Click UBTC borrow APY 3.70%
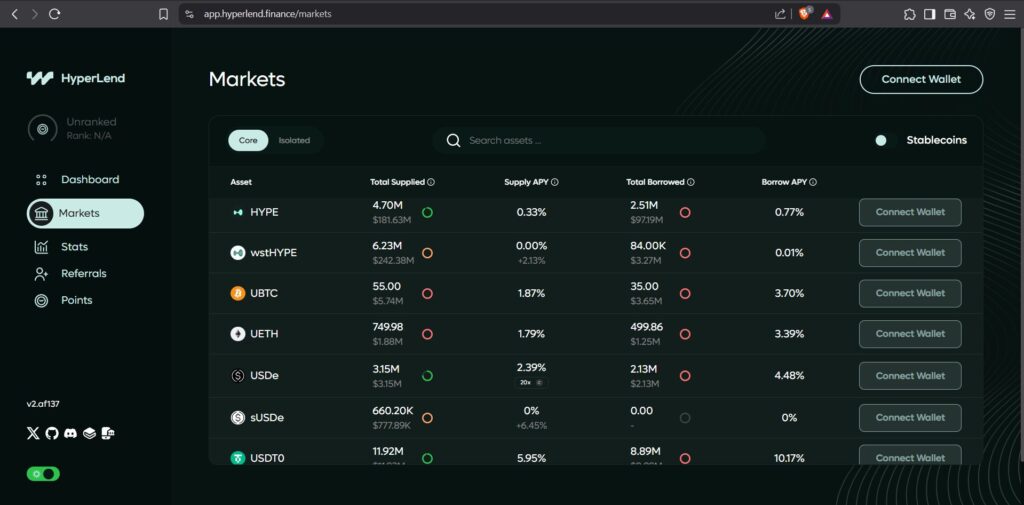 pos(789,293)
